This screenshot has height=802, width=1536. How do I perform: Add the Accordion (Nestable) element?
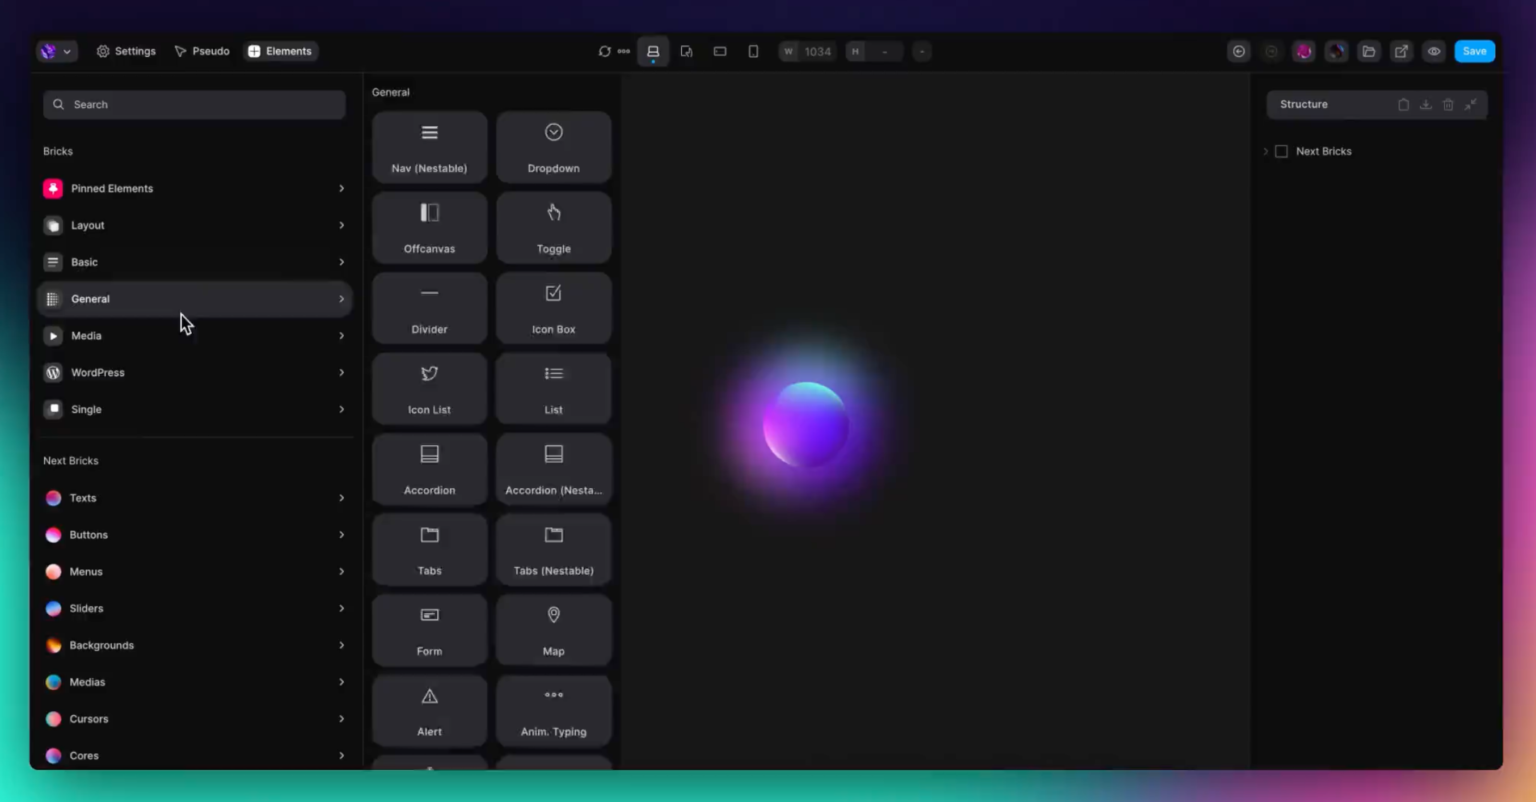tap(553, 469)
